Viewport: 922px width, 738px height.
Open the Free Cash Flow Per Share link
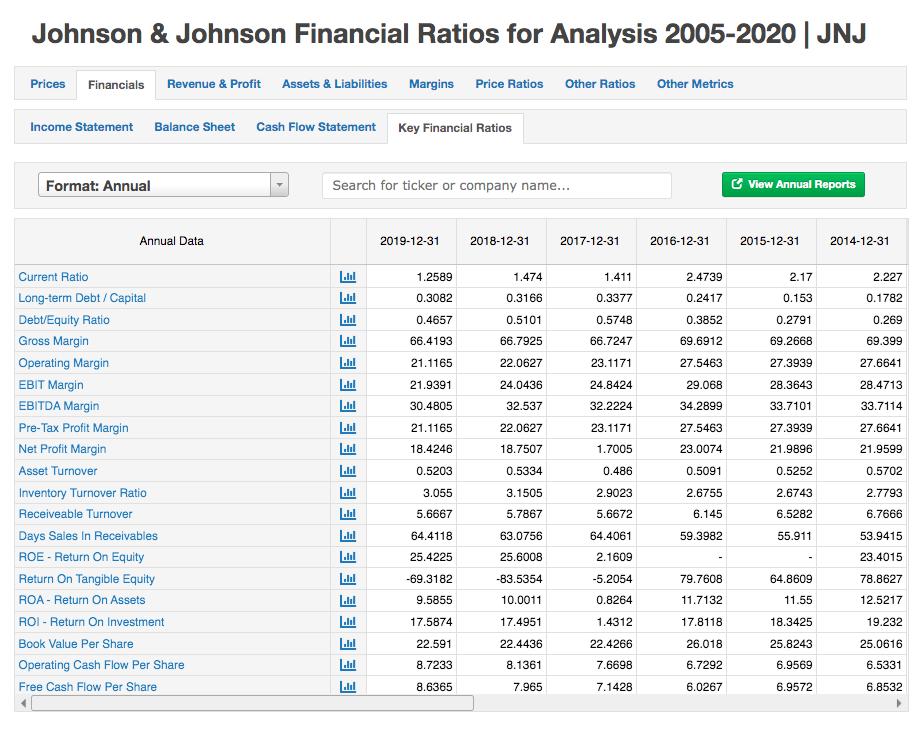pyautogui.click(x=88, y=687)
